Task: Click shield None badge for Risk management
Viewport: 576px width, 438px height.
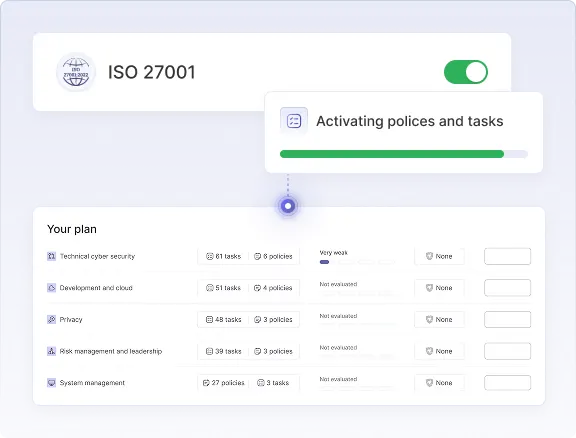Action: tap(439, 351)
